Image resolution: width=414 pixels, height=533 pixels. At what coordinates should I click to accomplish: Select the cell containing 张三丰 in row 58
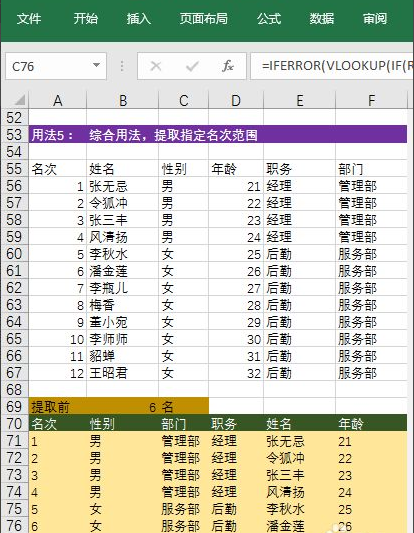pyautogui.click(x=122, y=220)
